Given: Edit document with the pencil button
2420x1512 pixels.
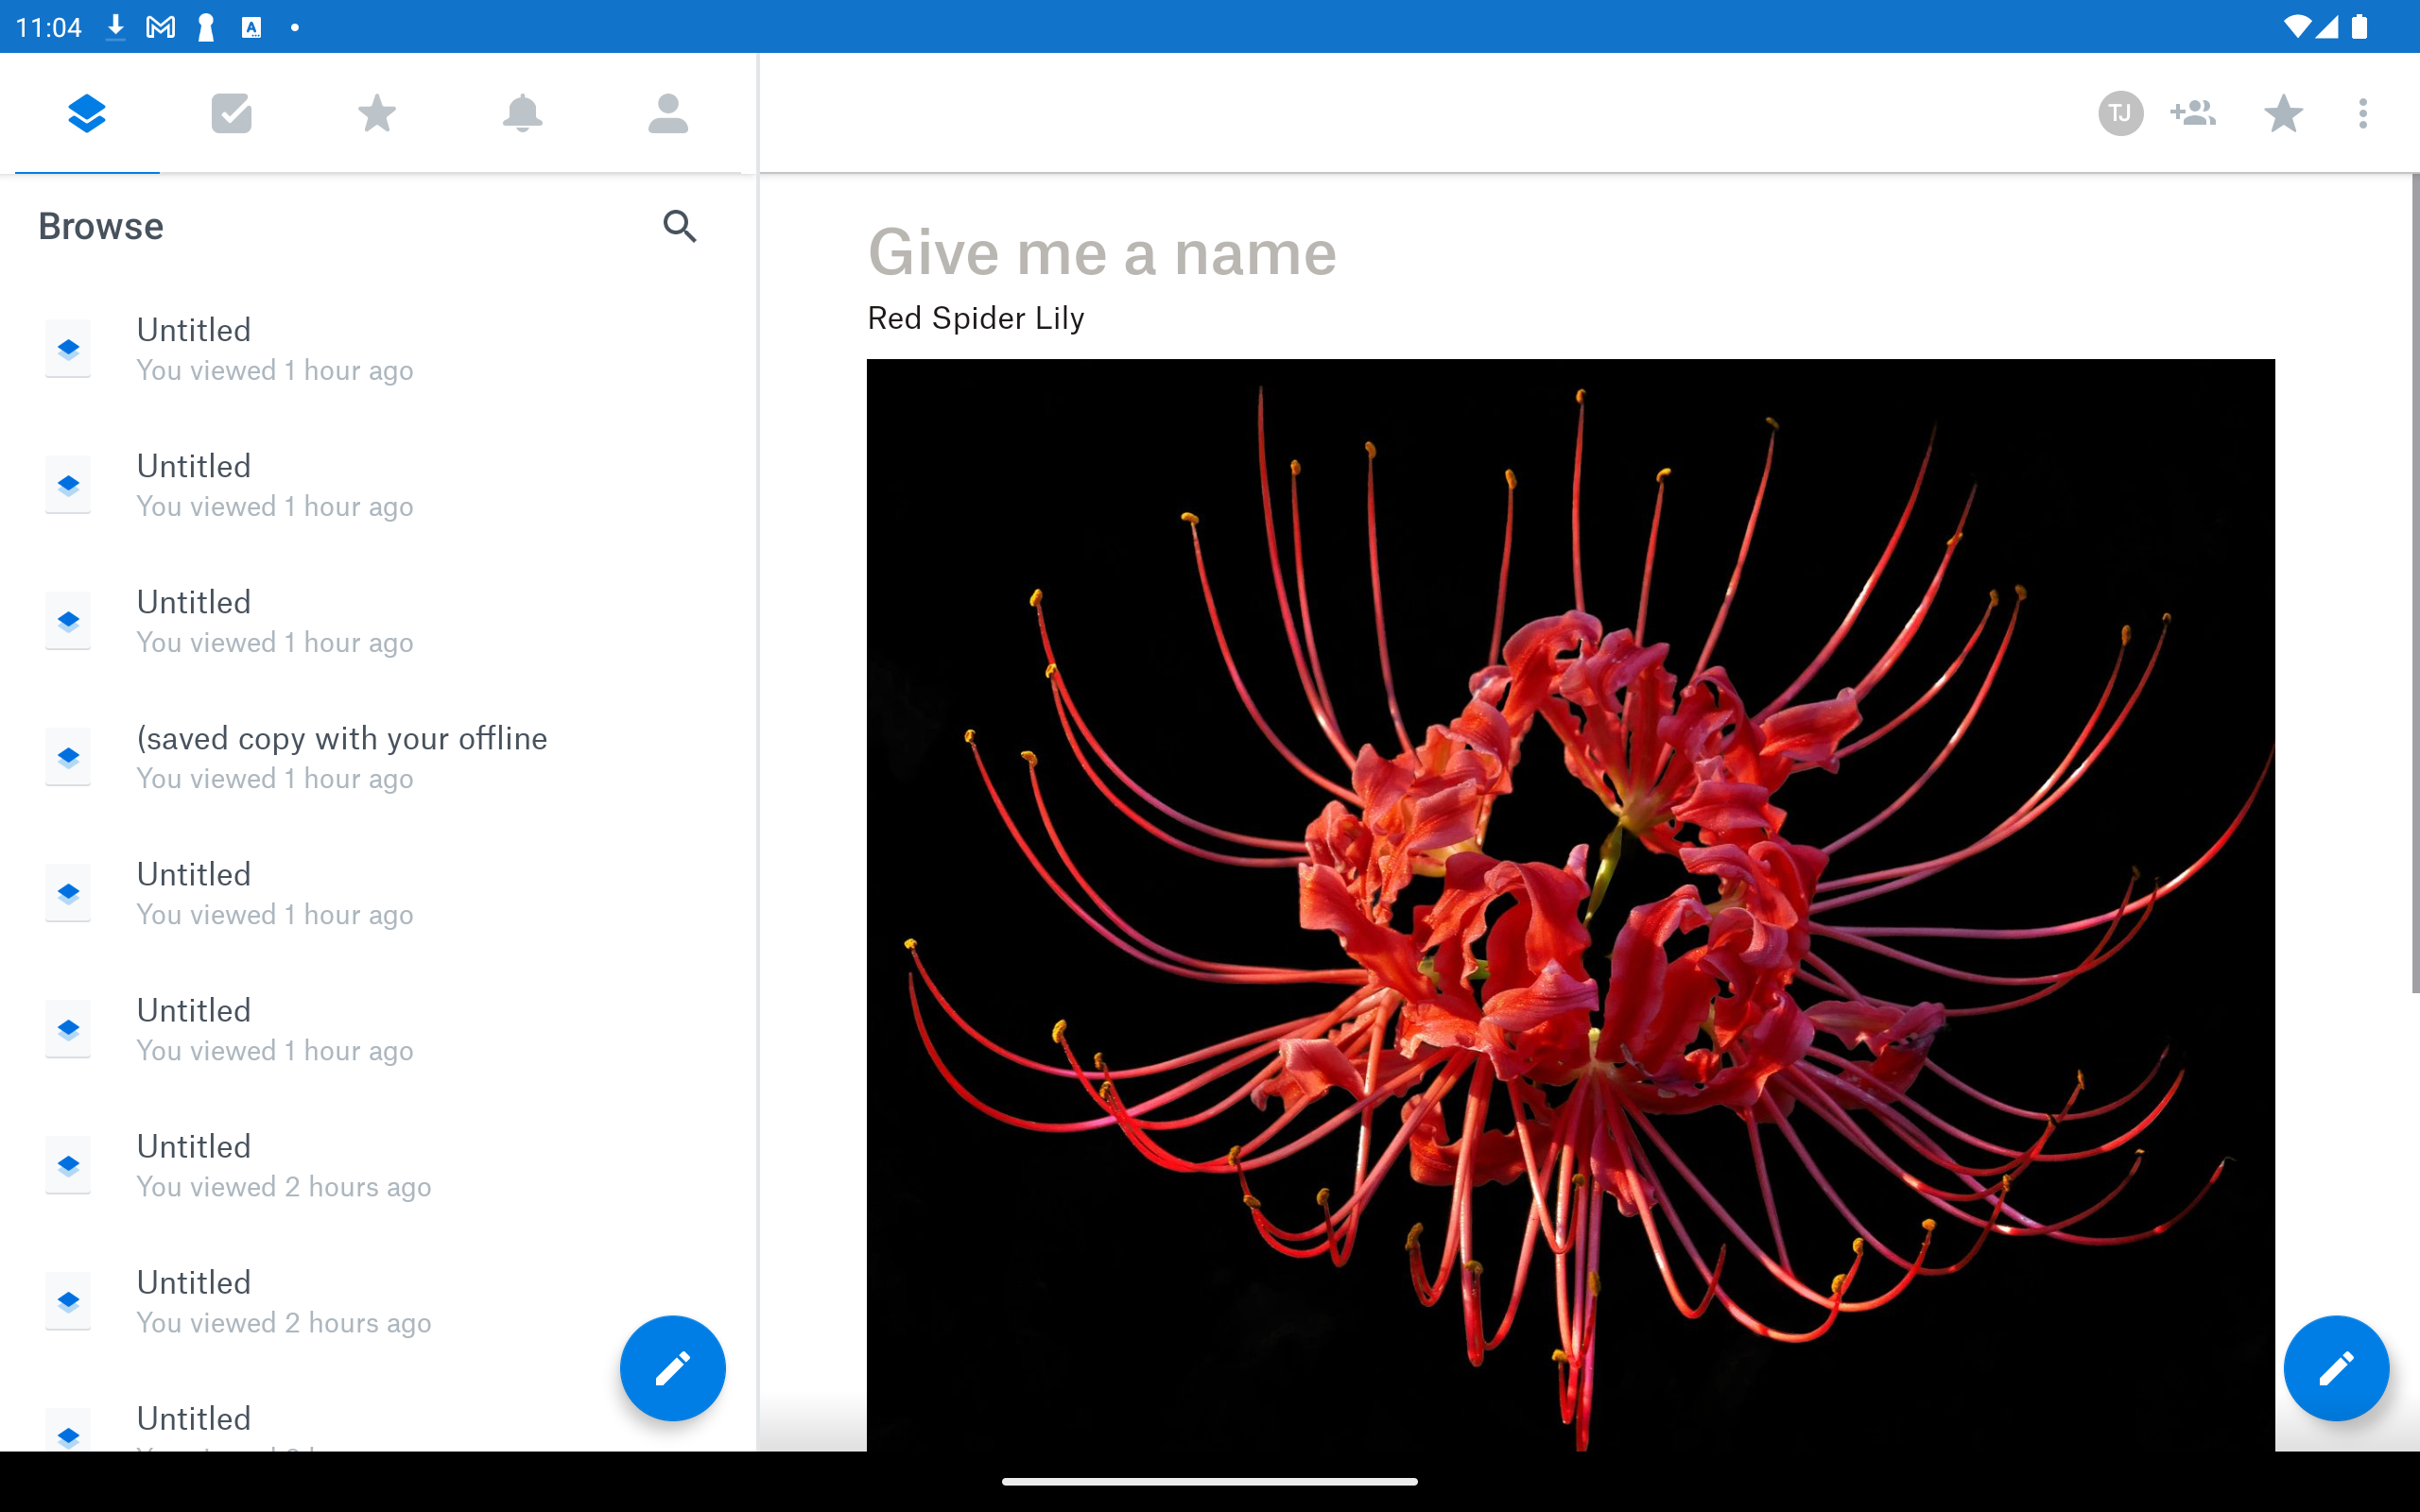Looking at the screenshot, I should 2336,1368.
